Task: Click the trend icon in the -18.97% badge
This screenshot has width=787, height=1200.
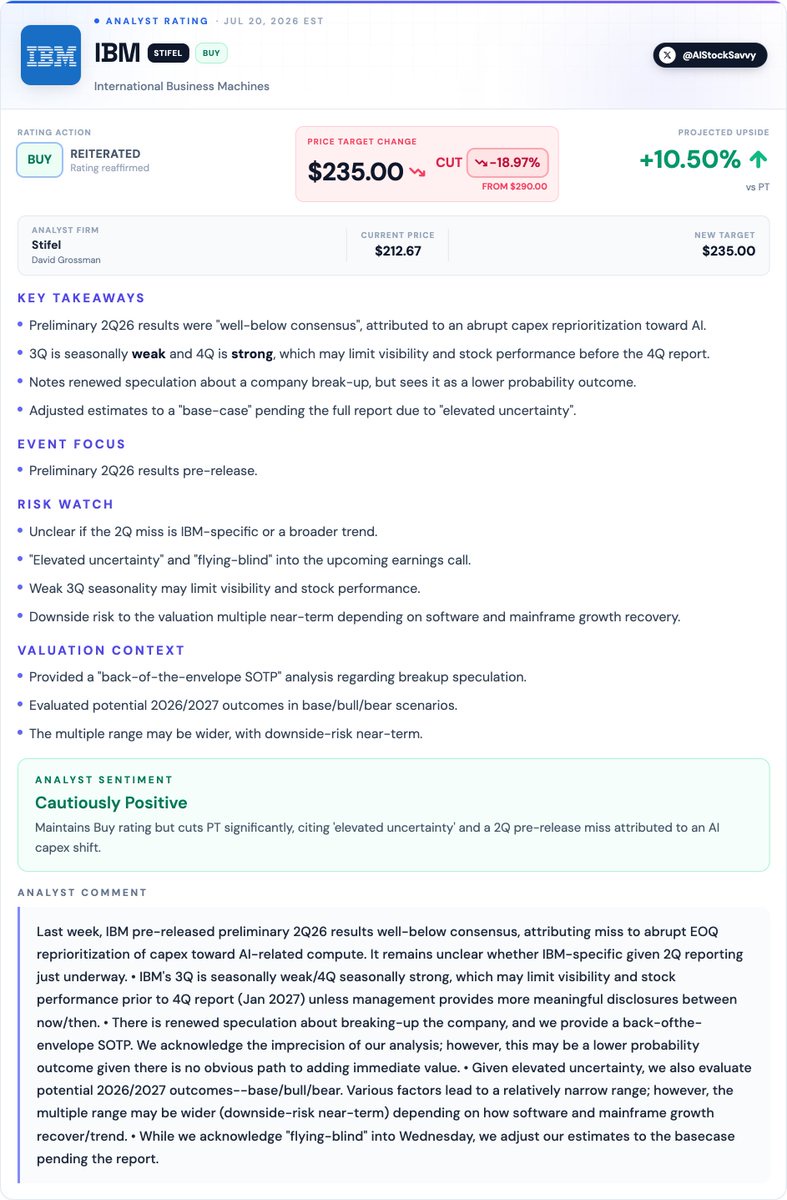Action: pyautogui.click(x=481, y=163)
